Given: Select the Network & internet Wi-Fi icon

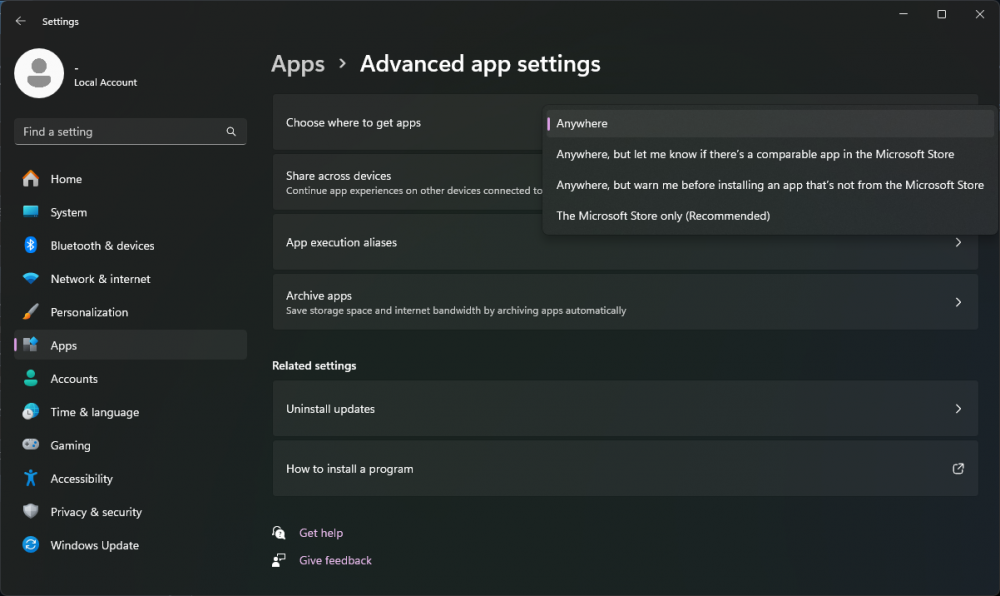Looking at the screenshot, I should [31, 279].
